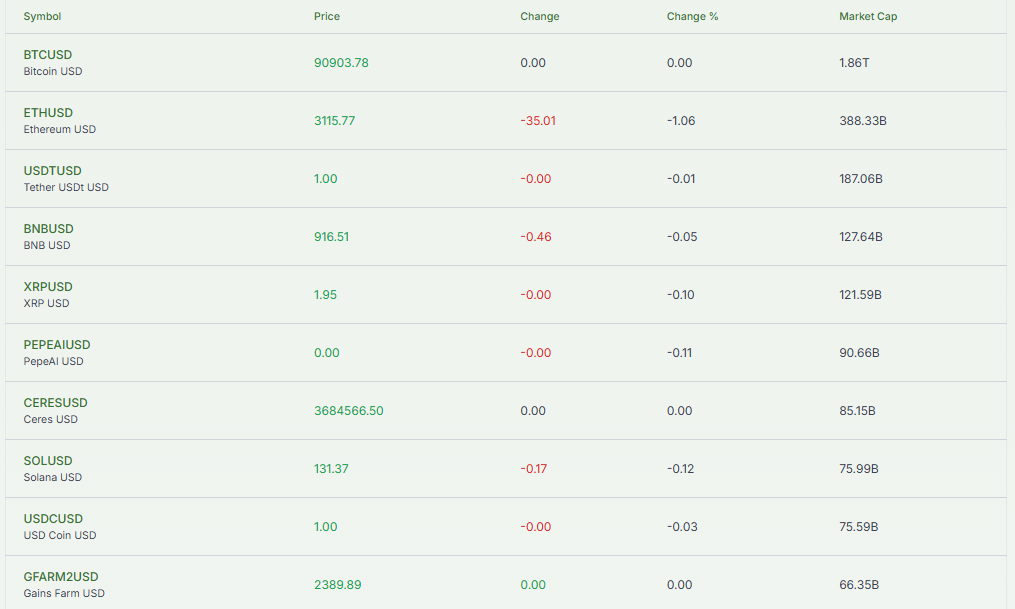Image resolution: width=1015 pixels, height=609 pixels.
Task: View the USDTUSD Tether quote page
Action: click(x=52, y=171)
